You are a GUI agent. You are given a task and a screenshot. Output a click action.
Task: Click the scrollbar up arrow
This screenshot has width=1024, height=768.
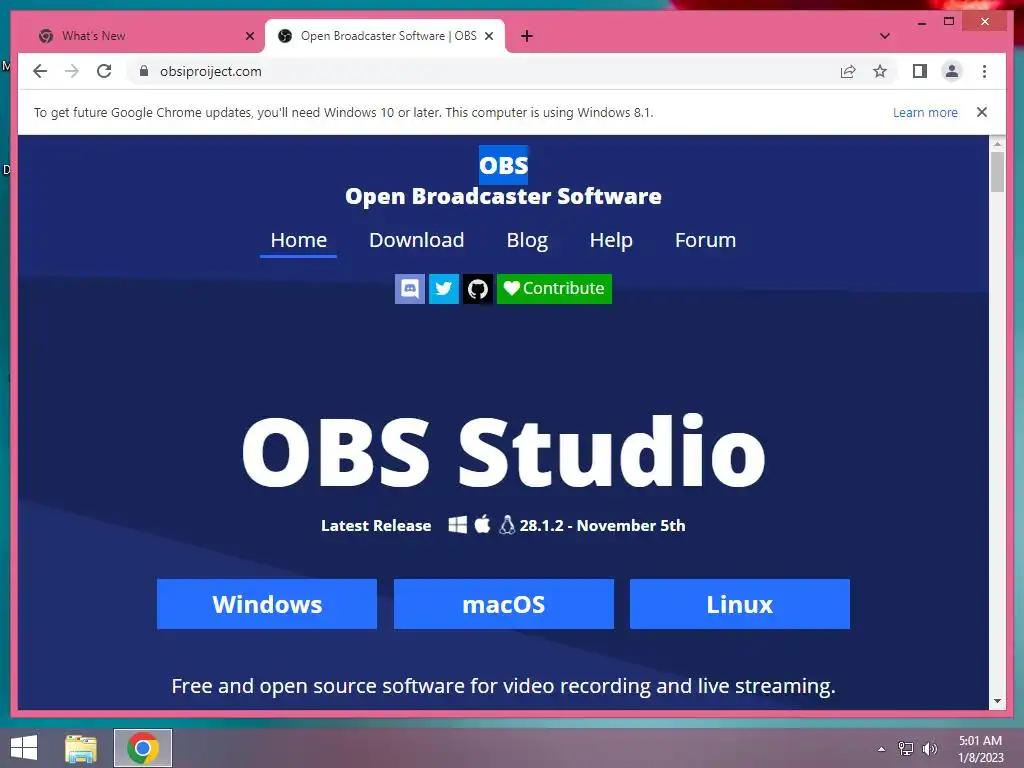(x=997, y=143)
